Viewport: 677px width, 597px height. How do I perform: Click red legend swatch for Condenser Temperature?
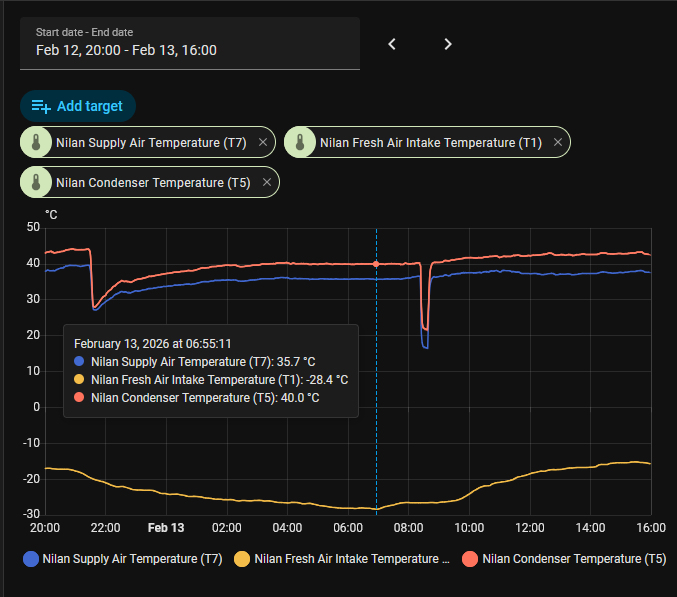pyautogui.click(x=470, y=559)
